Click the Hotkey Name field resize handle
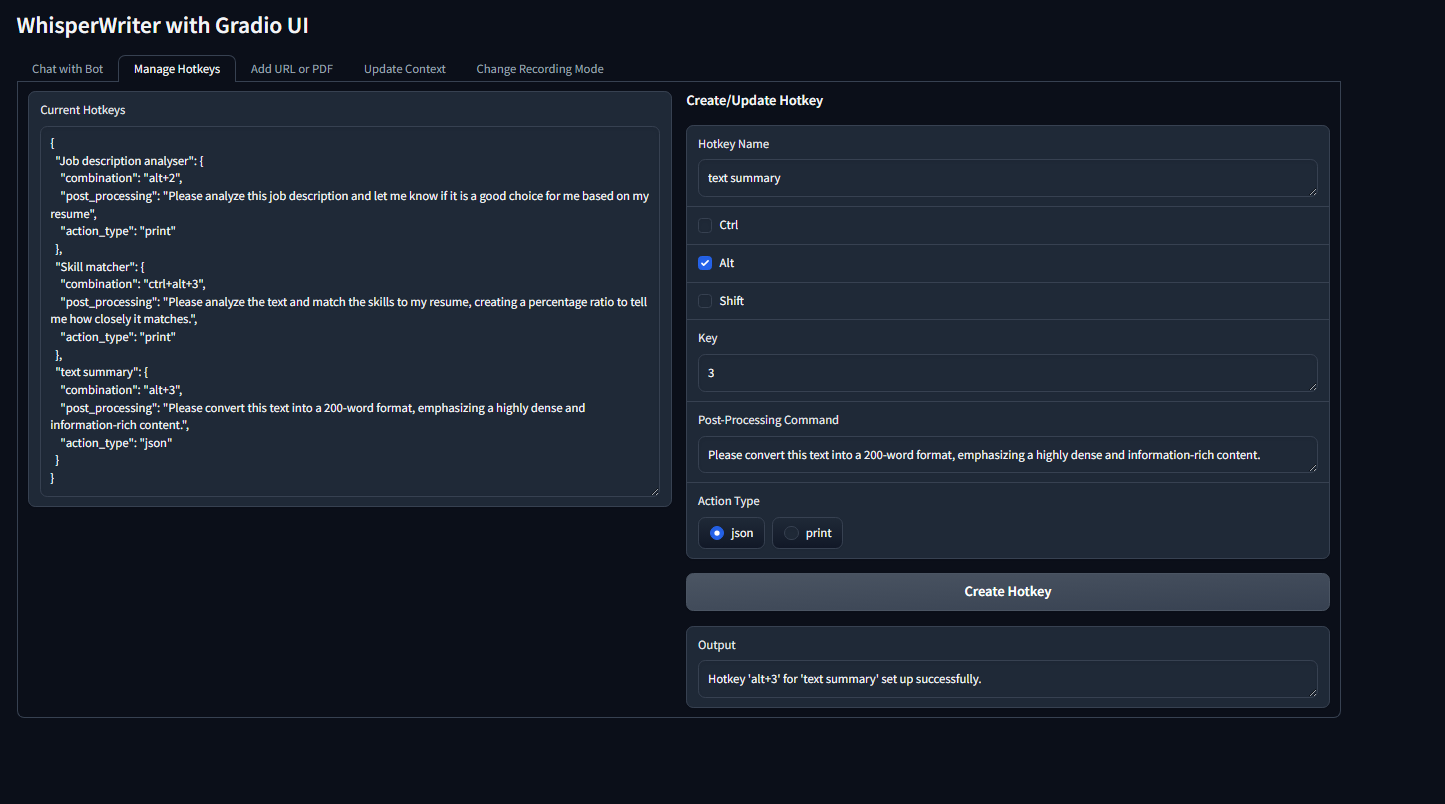This screenshot has width=1445, height=804. coord(1312,191)
